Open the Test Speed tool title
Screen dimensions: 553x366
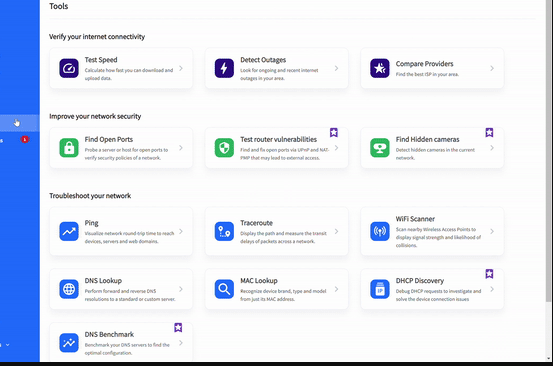[x=101, y=60]
